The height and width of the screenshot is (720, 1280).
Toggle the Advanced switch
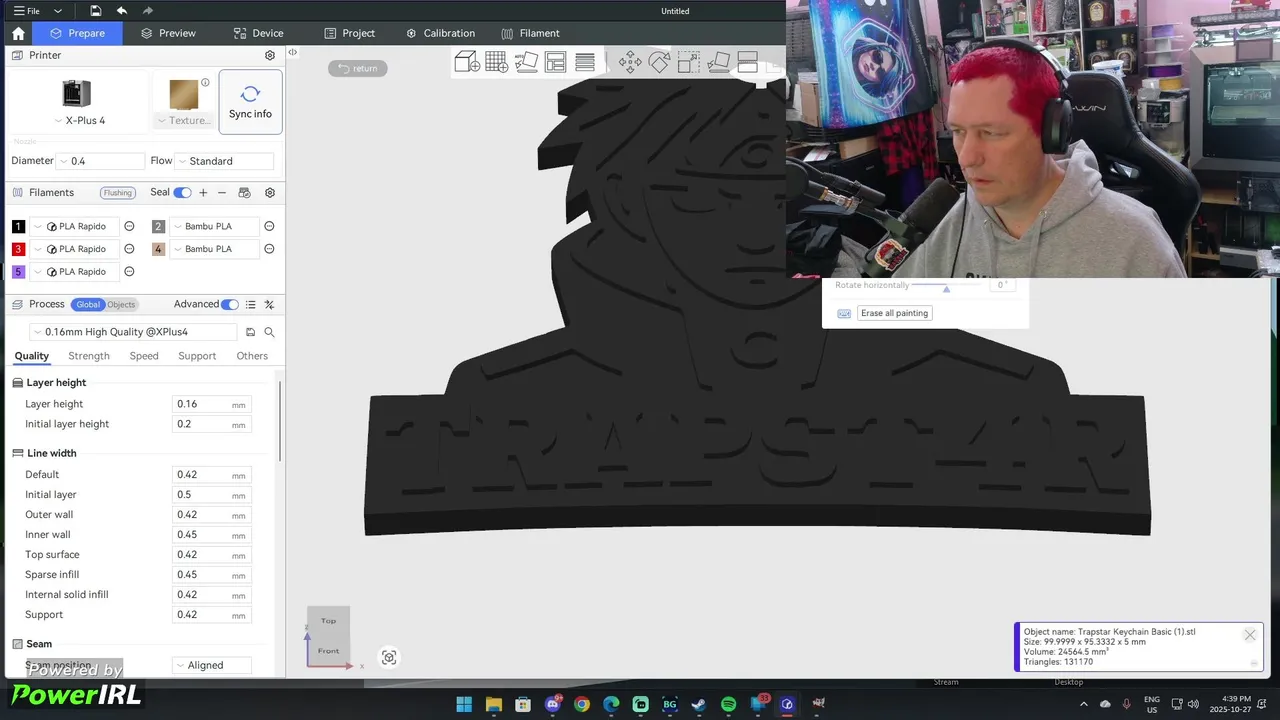point(230,305)
